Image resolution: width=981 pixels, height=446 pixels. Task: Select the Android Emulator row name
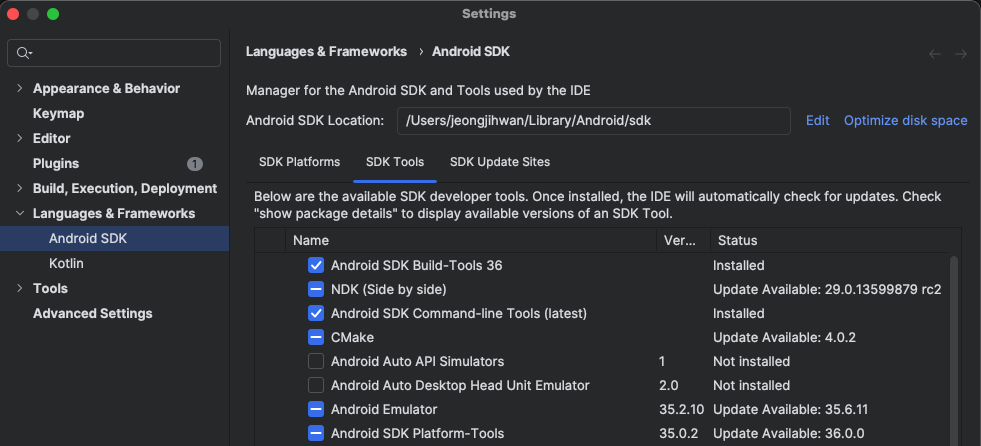(x=384, y=409)
